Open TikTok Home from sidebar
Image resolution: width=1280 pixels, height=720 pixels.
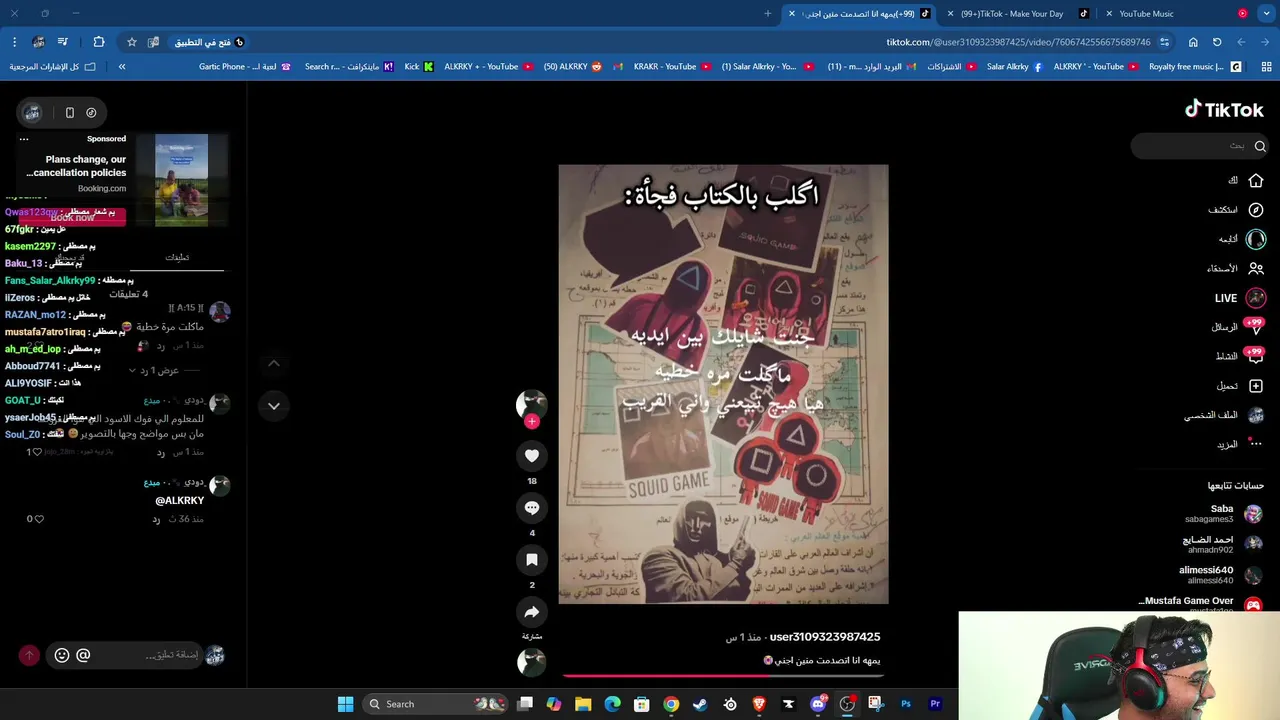click(x=1246, y=181)
